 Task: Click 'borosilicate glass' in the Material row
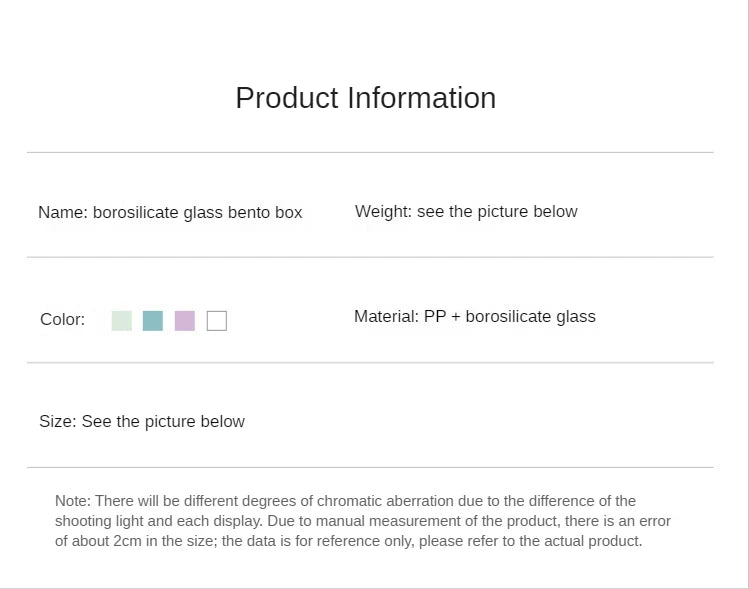(530, 316)
